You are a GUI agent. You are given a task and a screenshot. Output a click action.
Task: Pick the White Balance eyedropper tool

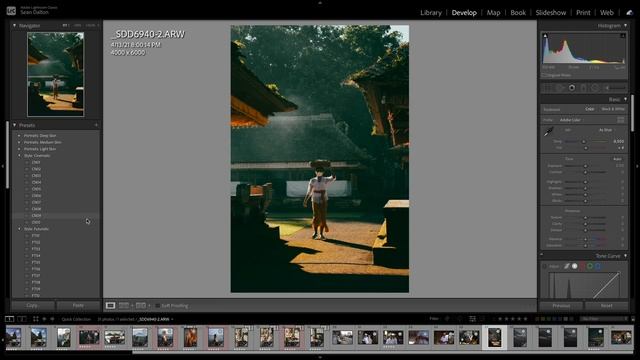pos(548,131)
